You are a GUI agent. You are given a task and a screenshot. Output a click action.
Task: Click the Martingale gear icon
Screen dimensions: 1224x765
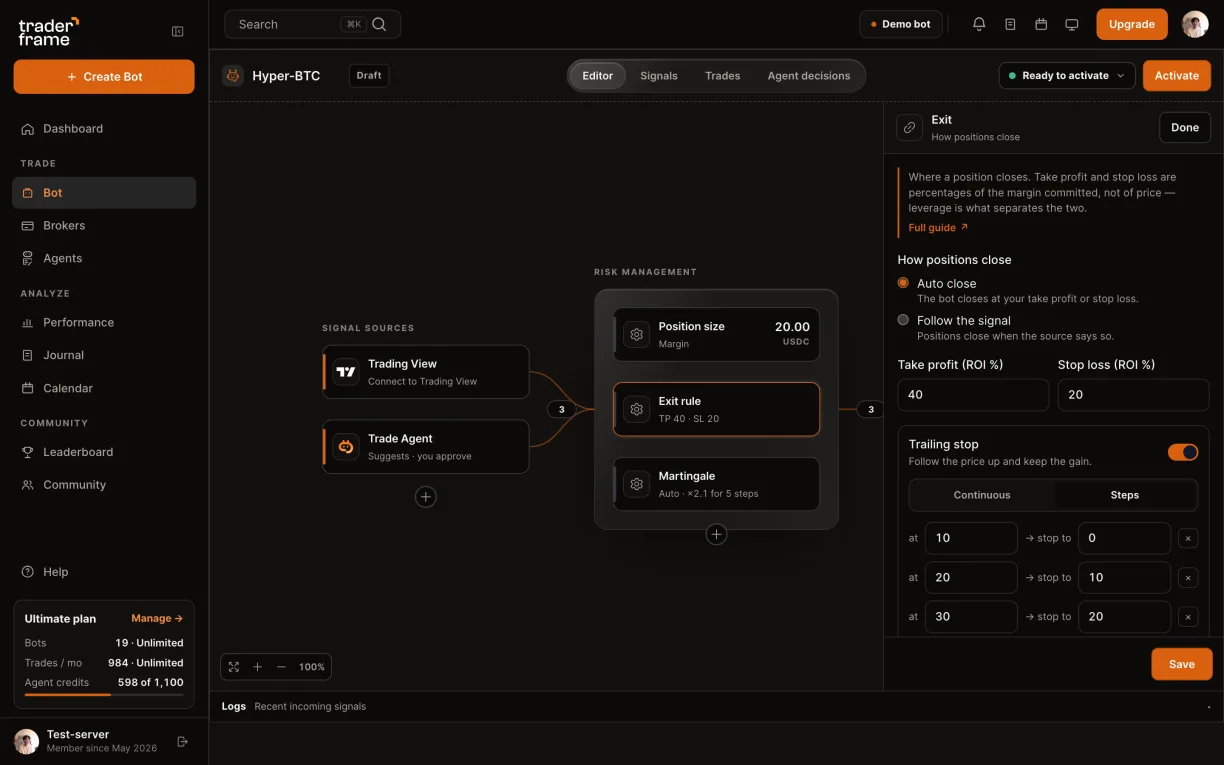pyautogui.click(x=636, y=484)
